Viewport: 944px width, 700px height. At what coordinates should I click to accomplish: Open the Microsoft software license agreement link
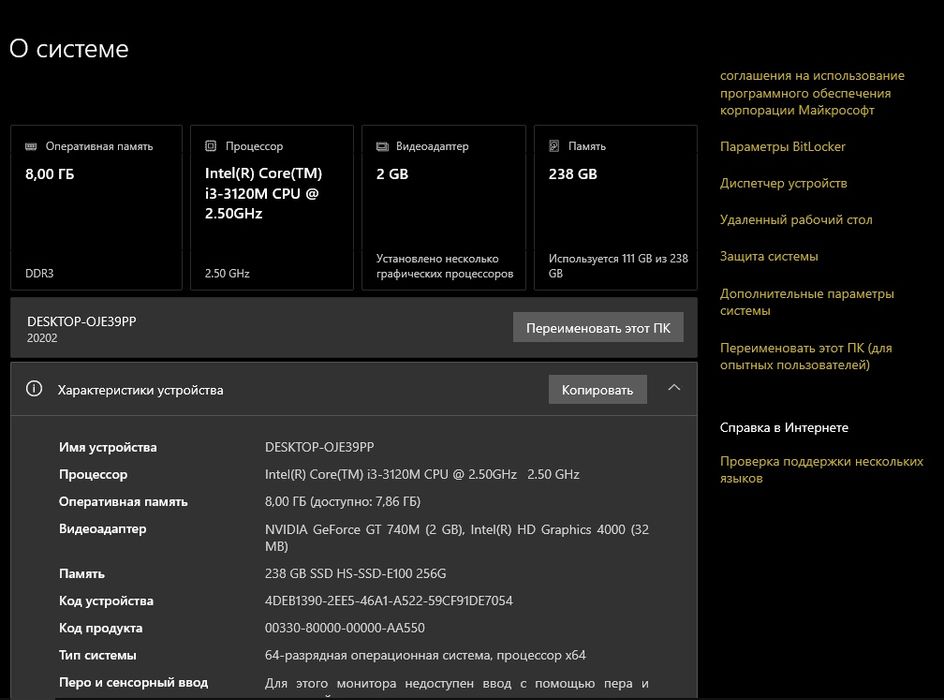coord(812,93)
